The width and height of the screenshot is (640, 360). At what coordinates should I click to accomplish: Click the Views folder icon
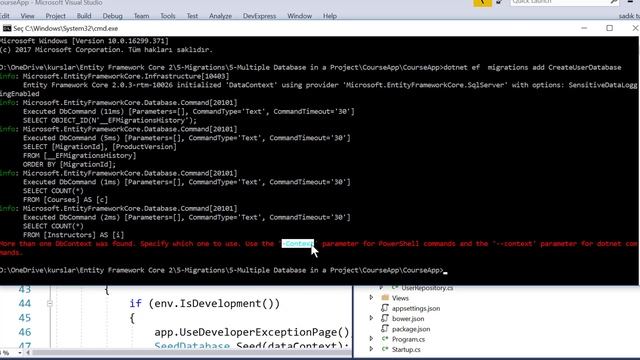(x=385, y=298)
